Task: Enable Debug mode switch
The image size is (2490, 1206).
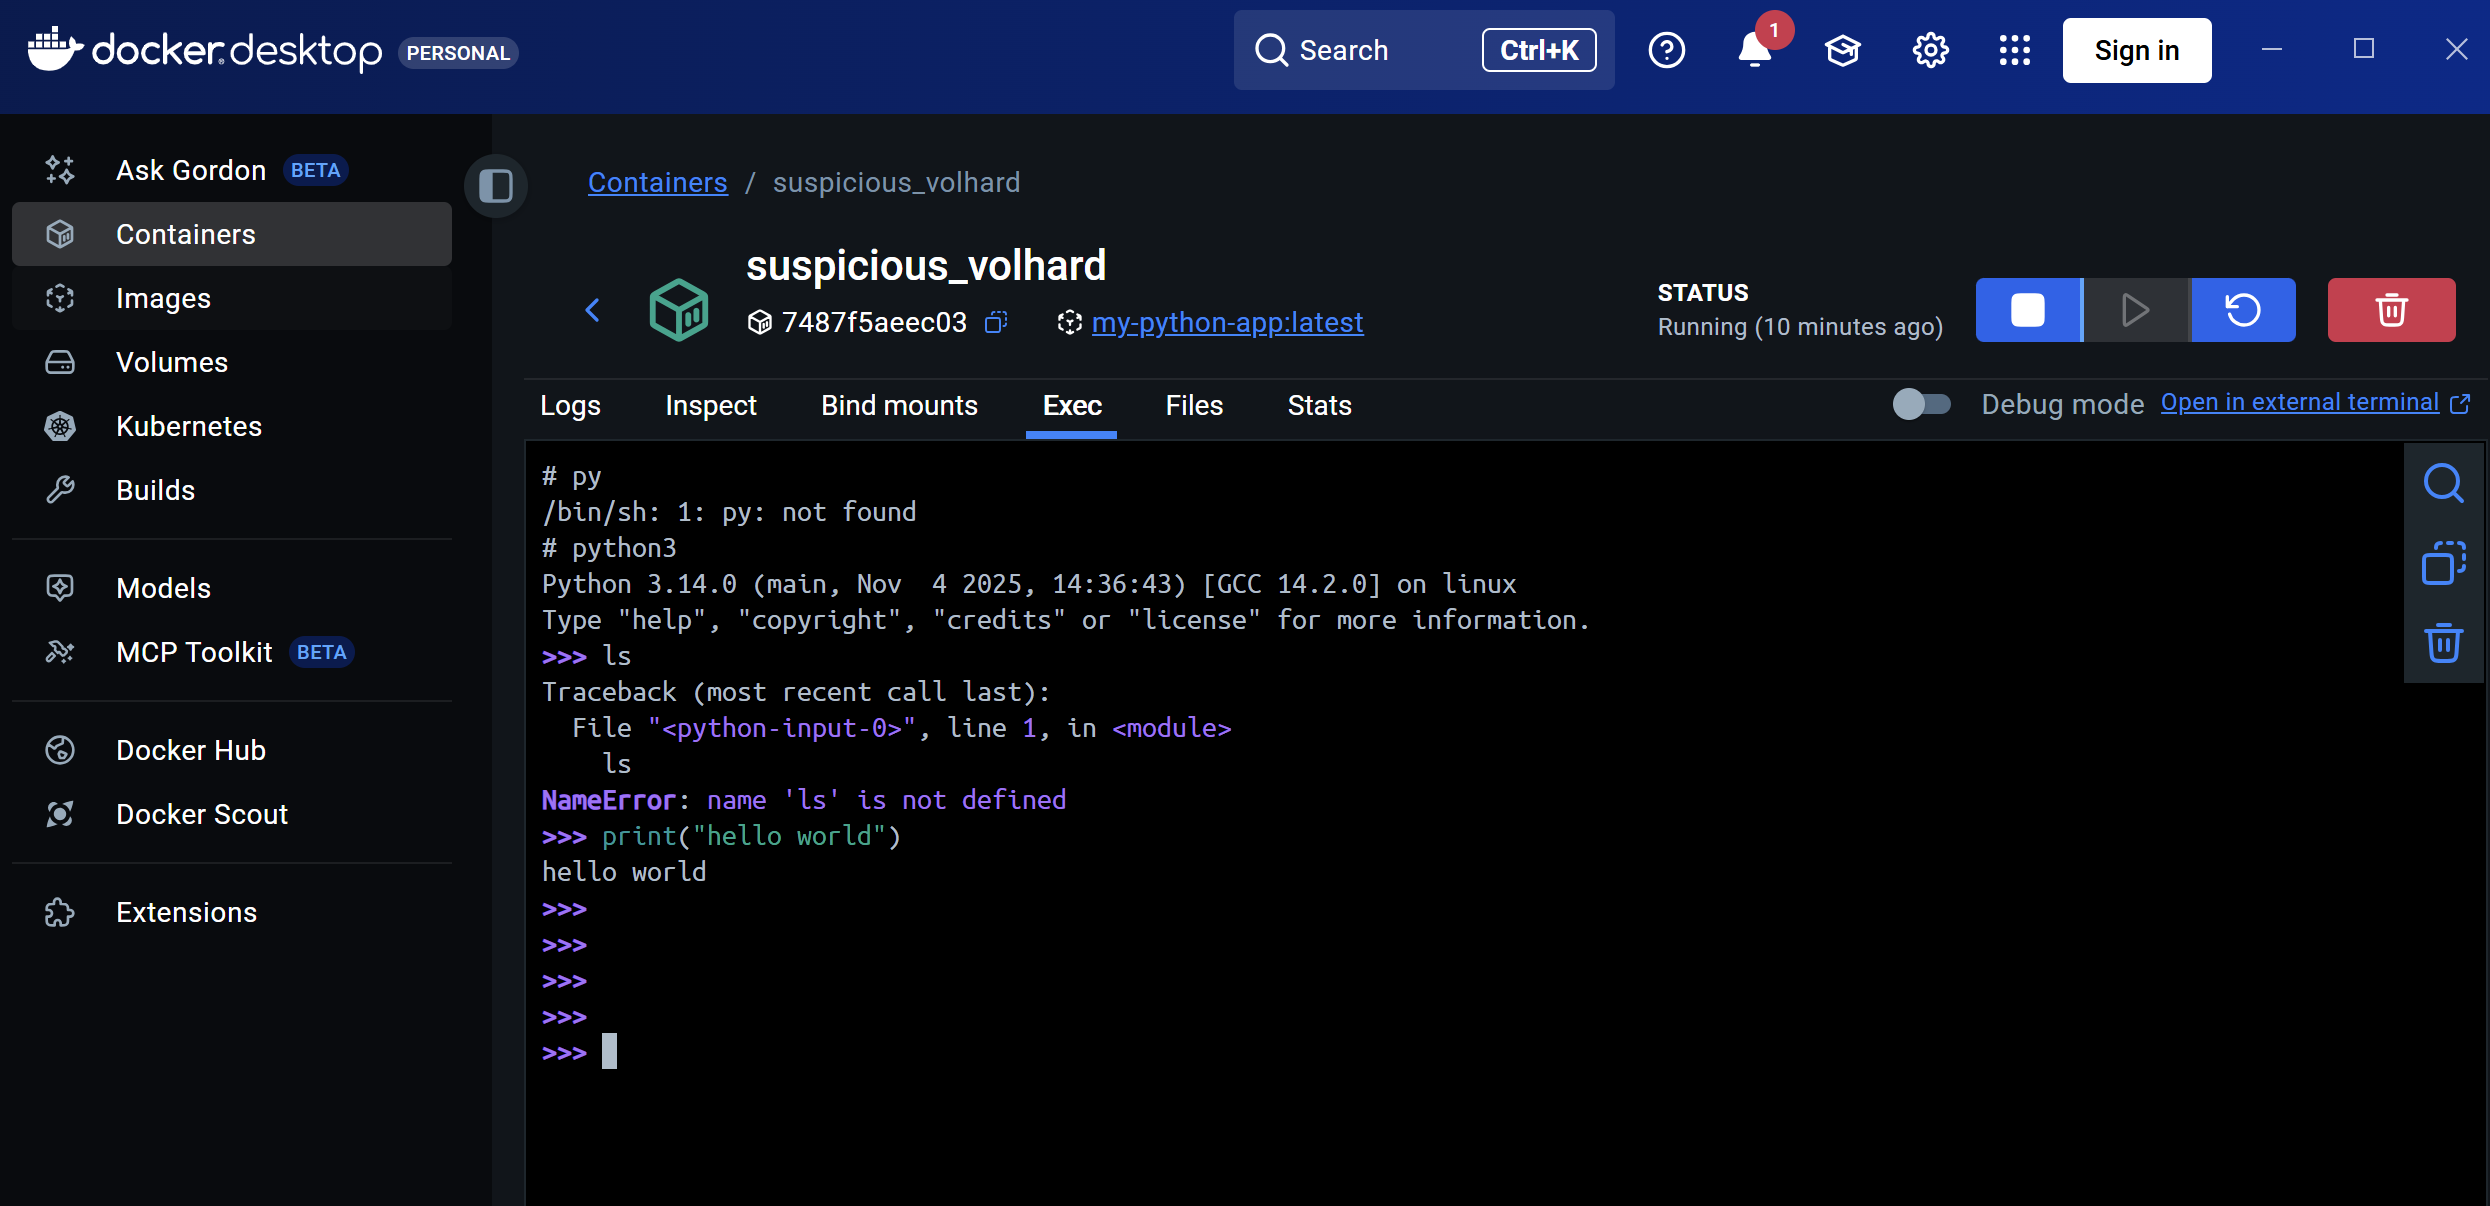Action: (1921, 404)
